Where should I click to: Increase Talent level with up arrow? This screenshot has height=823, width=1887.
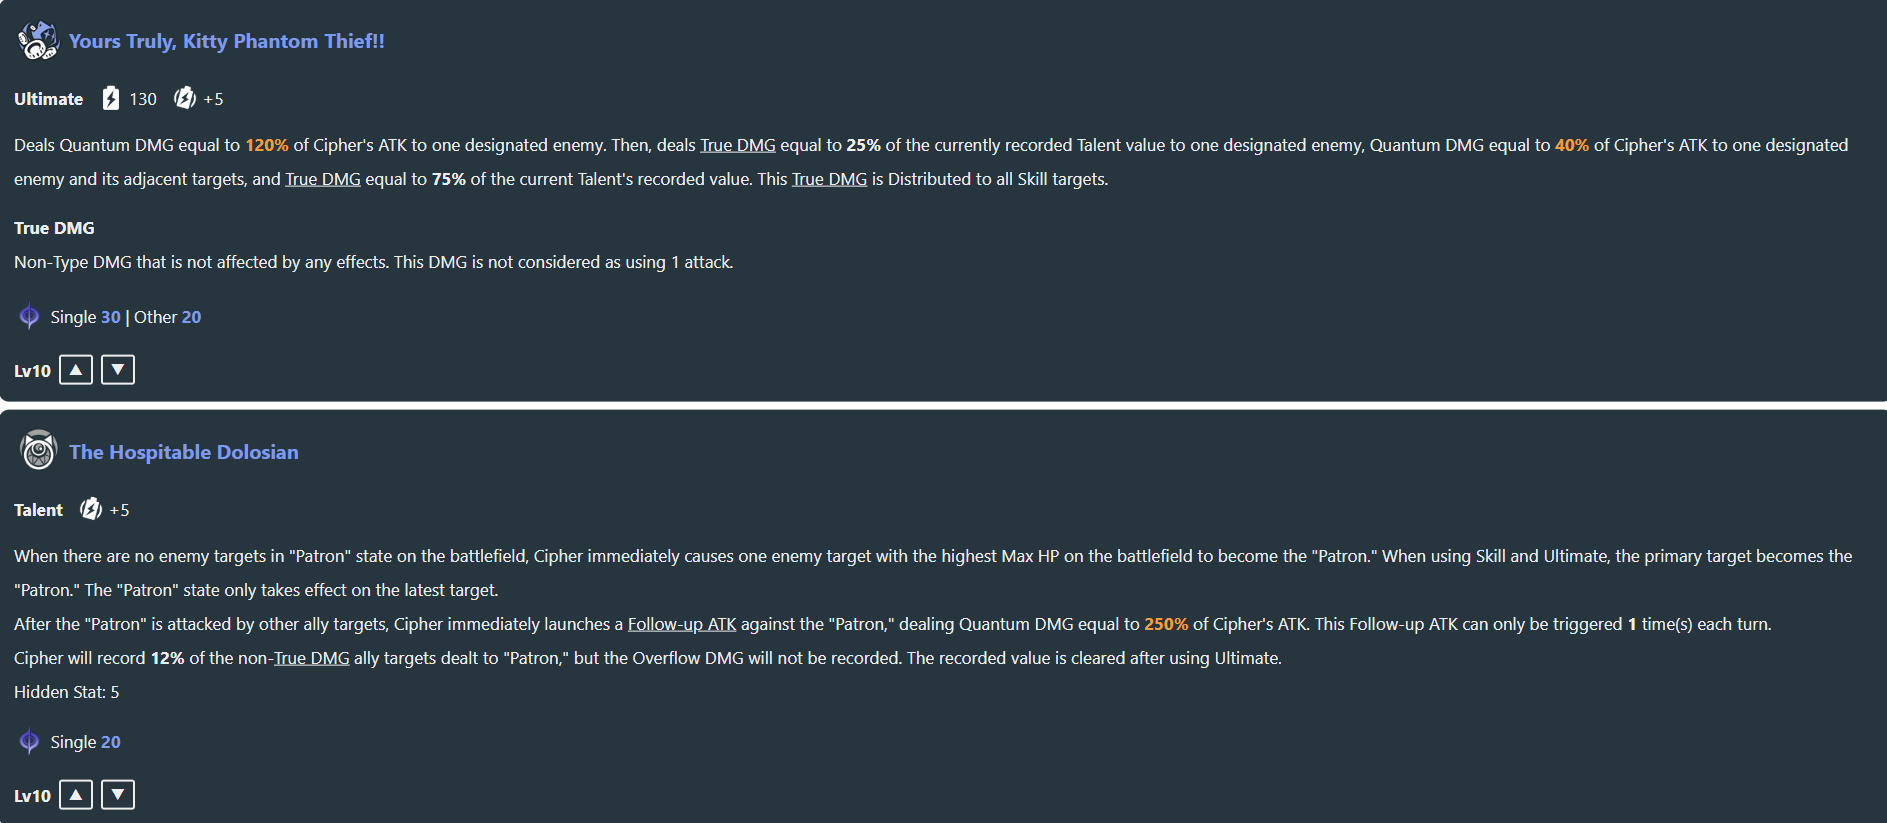pos(76,795)
